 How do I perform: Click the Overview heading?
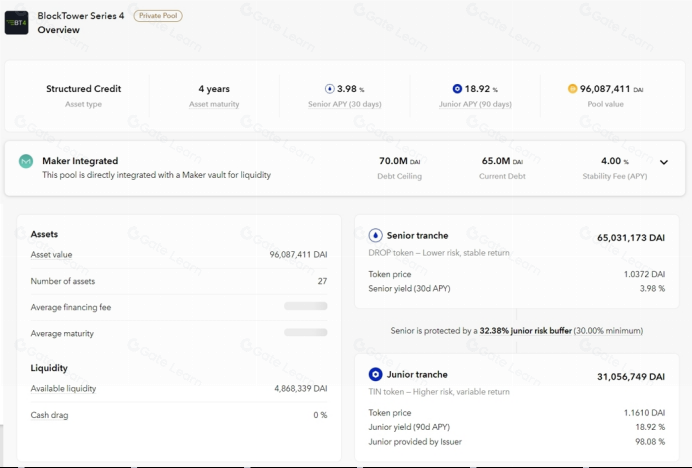[x=59, y=30]
